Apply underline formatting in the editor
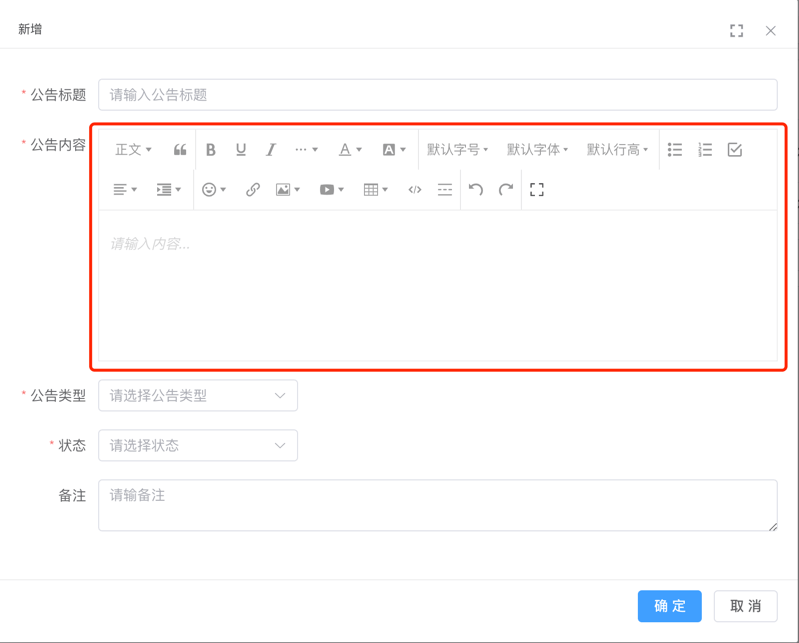 [240, 150]
